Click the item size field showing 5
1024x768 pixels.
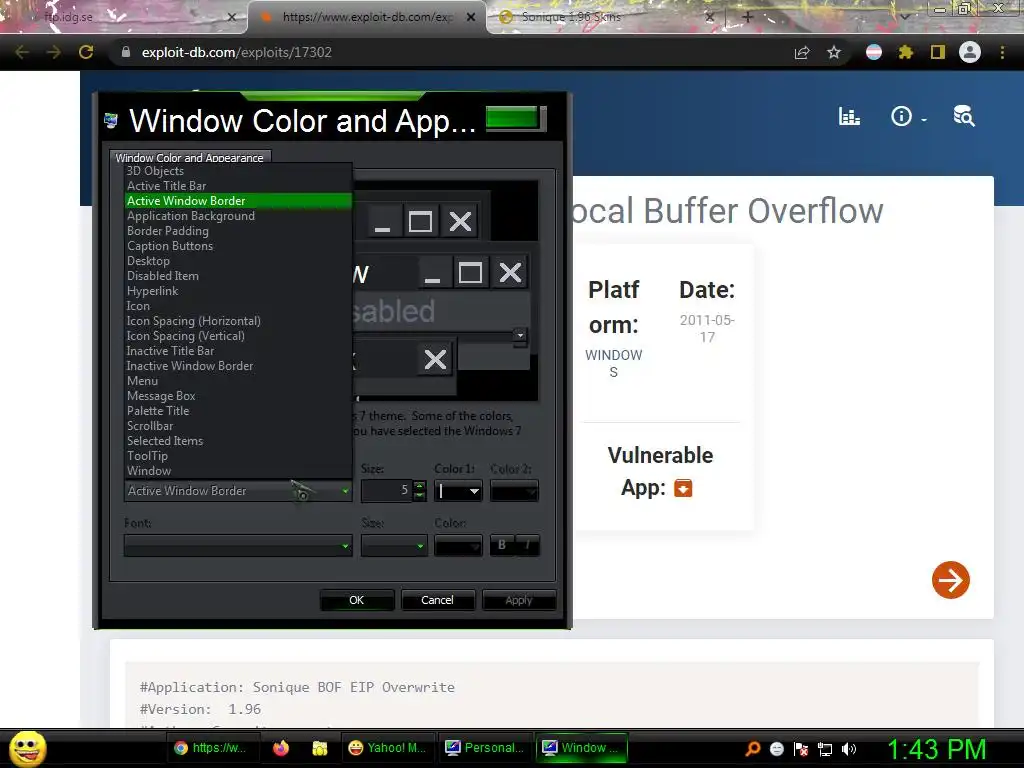pos(387,491)
